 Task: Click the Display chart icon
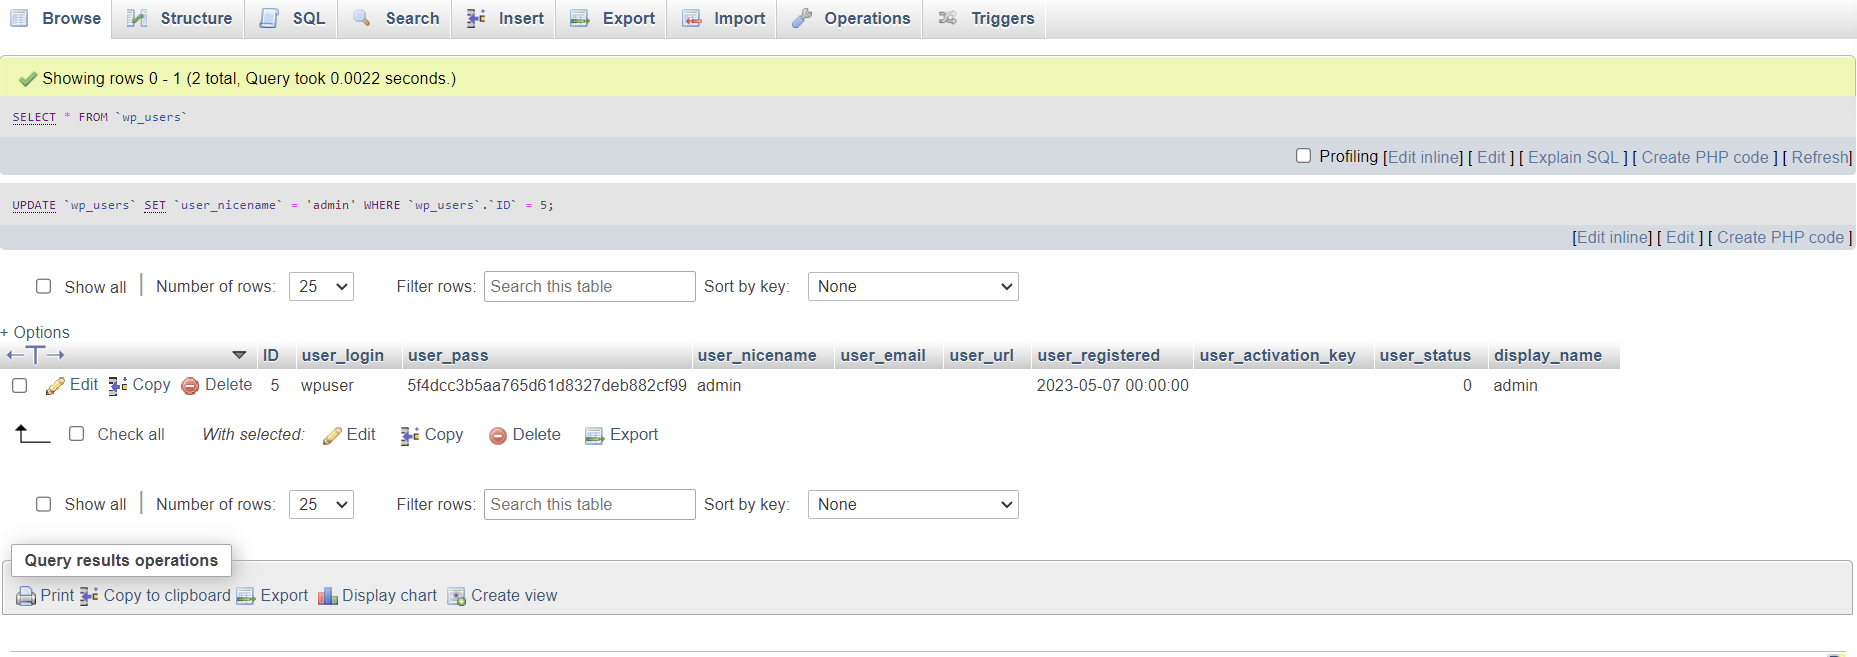point(327,596)
